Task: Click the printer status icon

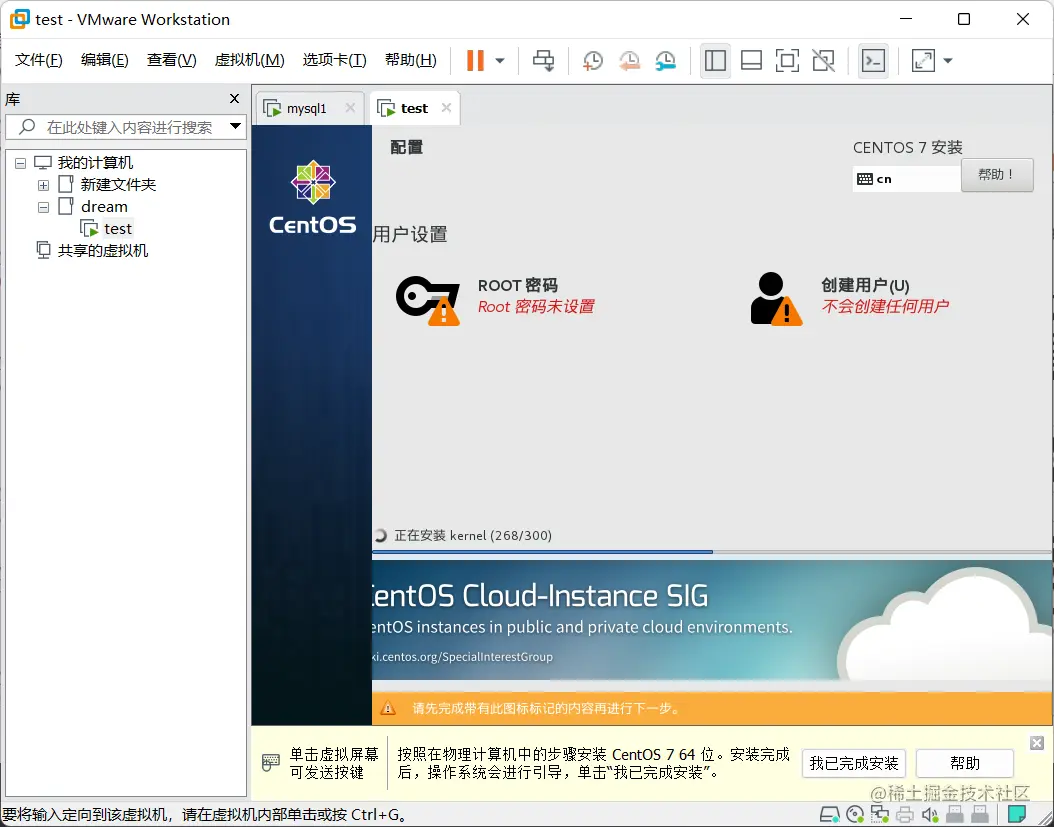Action: point(905,816)
